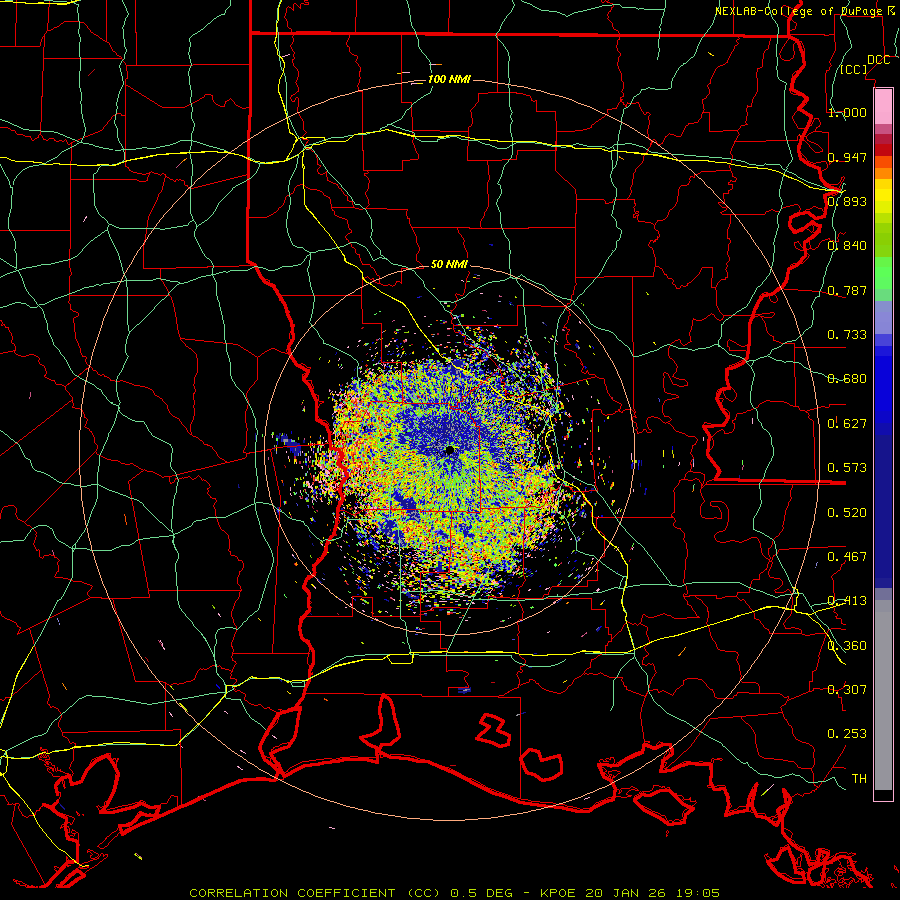Click the 0.787 colorbar label
Viewport: 900px width, 900px height.
coord(847,290)
